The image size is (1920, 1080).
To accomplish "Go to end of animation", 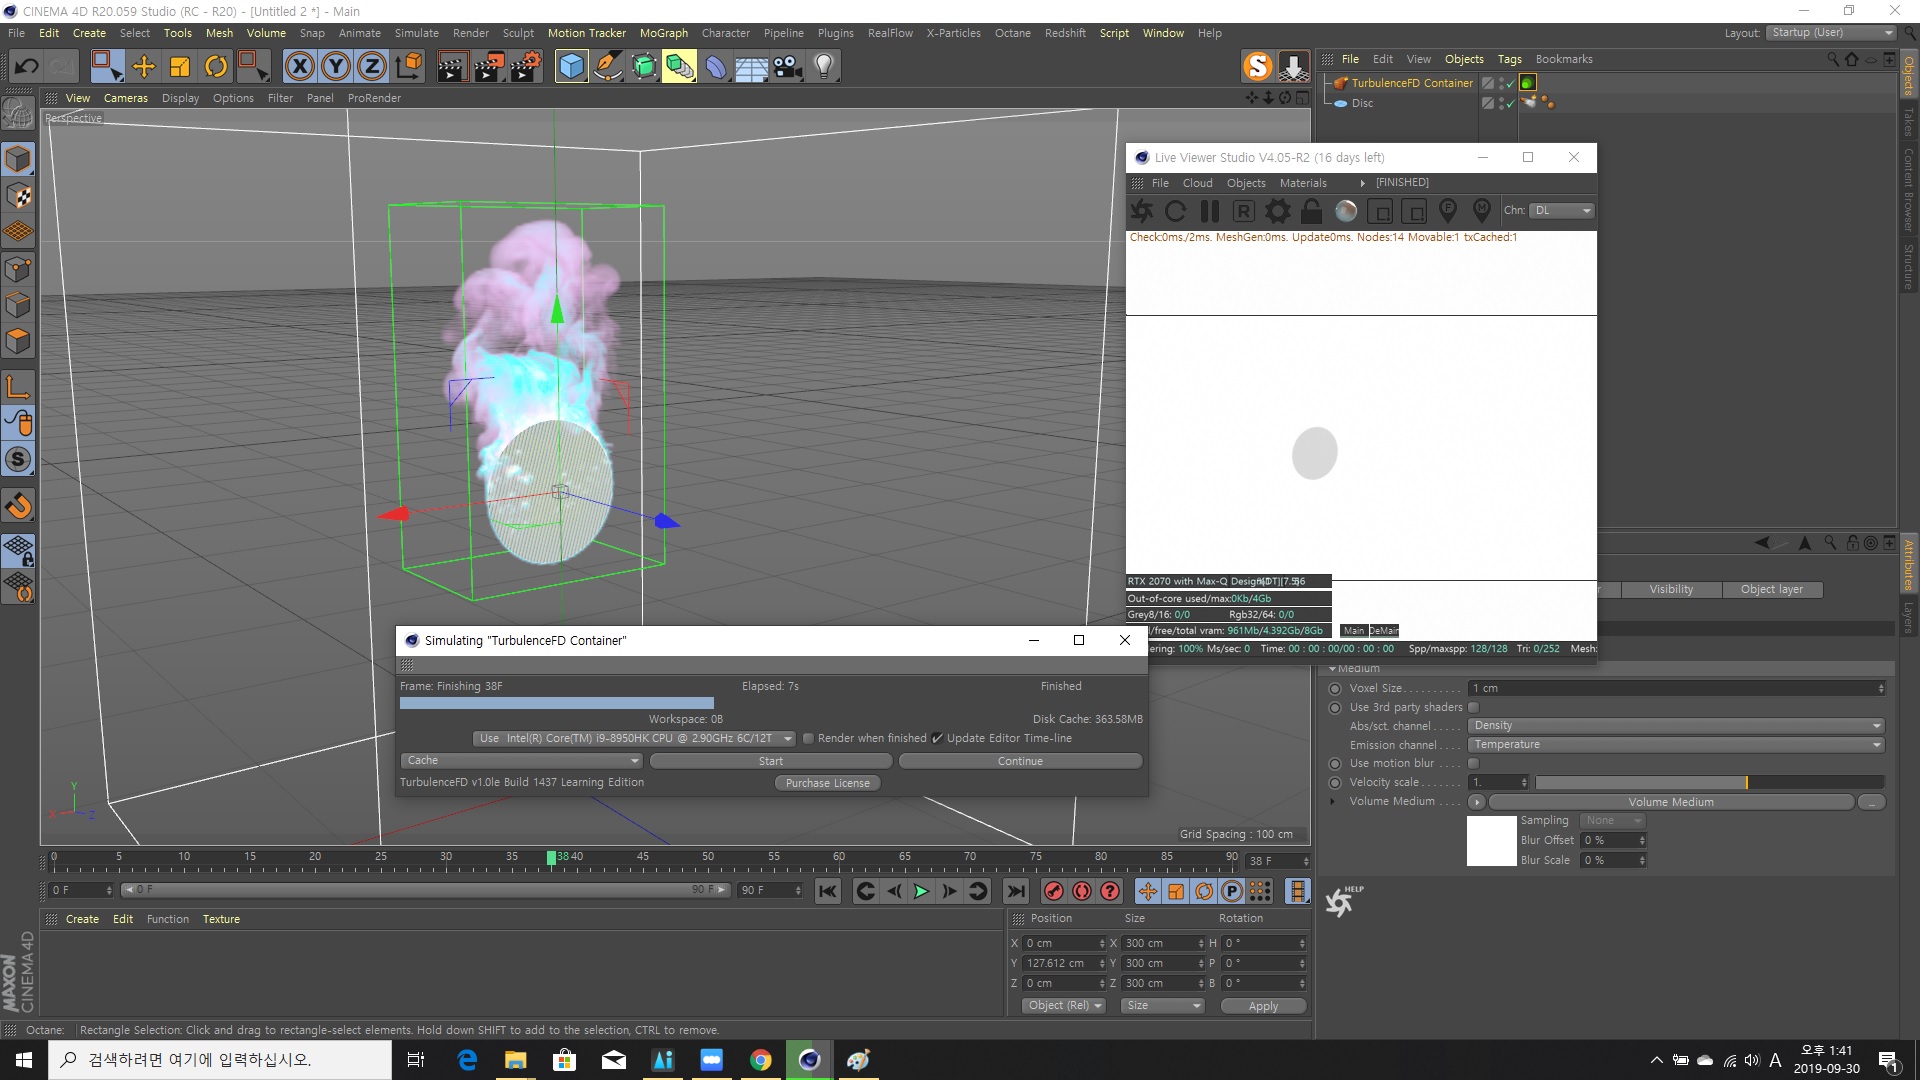I will [1016, 891].
